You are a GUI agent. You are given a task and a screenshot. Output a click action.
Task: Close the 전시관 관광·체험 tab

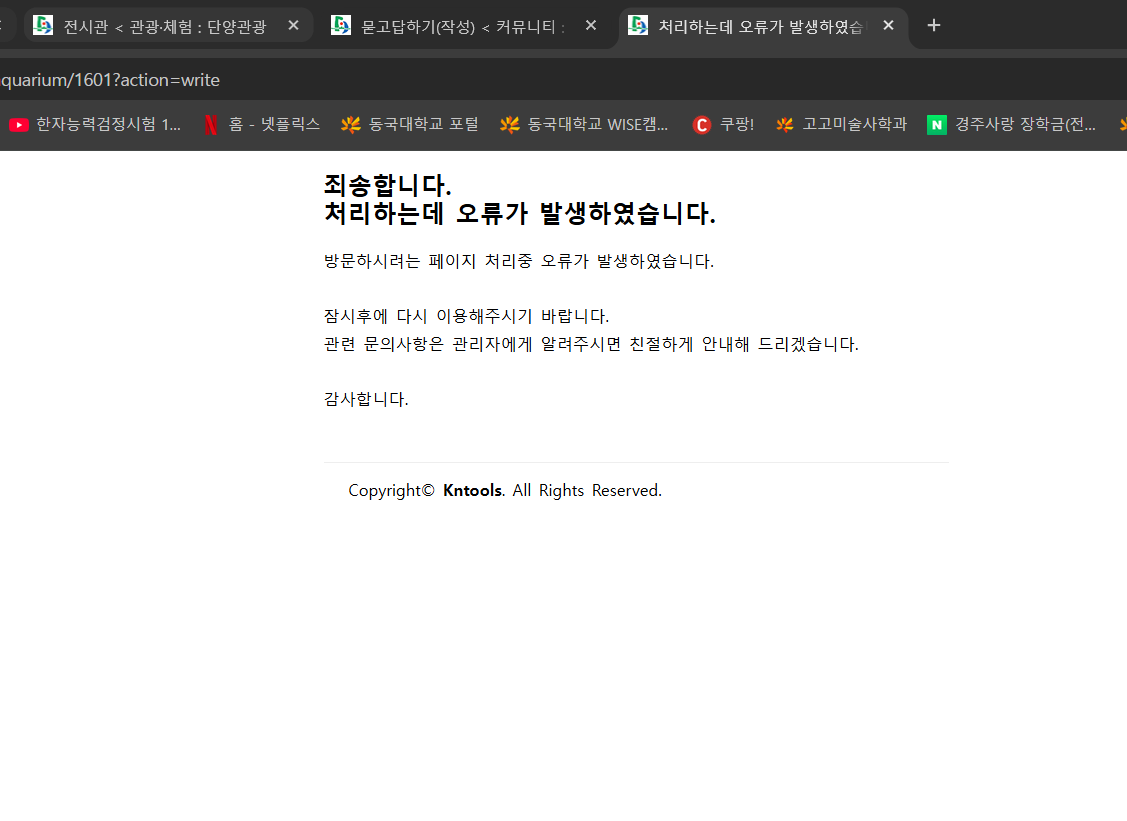pos(293,25)
